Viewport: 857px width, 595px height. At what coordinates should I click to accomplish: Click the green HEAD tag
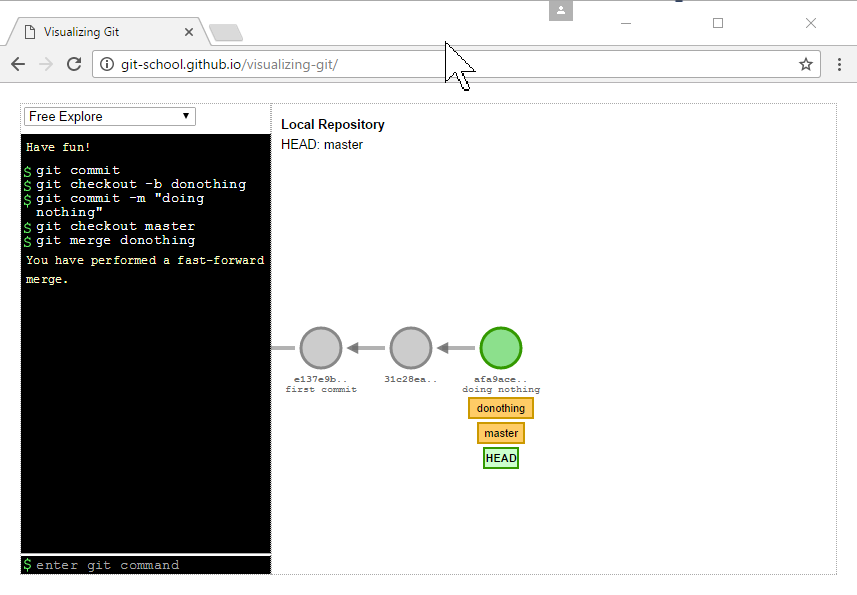click(x=501, y=458)
